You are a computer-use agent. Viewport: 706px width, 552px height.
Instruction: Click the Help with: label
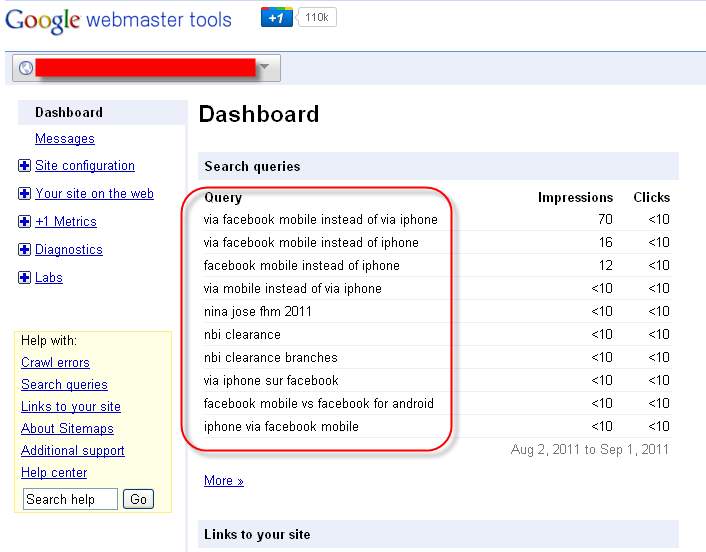(x=49, y=340)
